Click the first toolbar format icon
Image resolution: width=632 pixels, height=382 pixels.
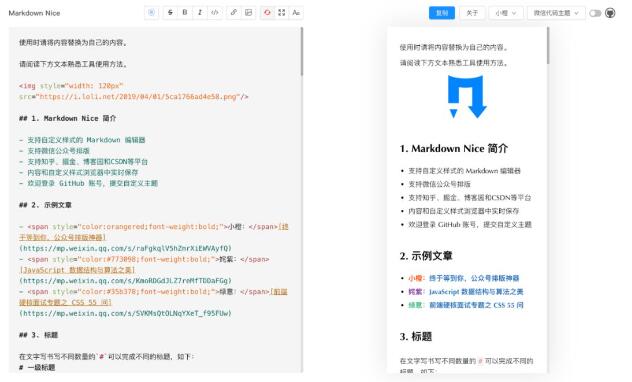point(152,12)
